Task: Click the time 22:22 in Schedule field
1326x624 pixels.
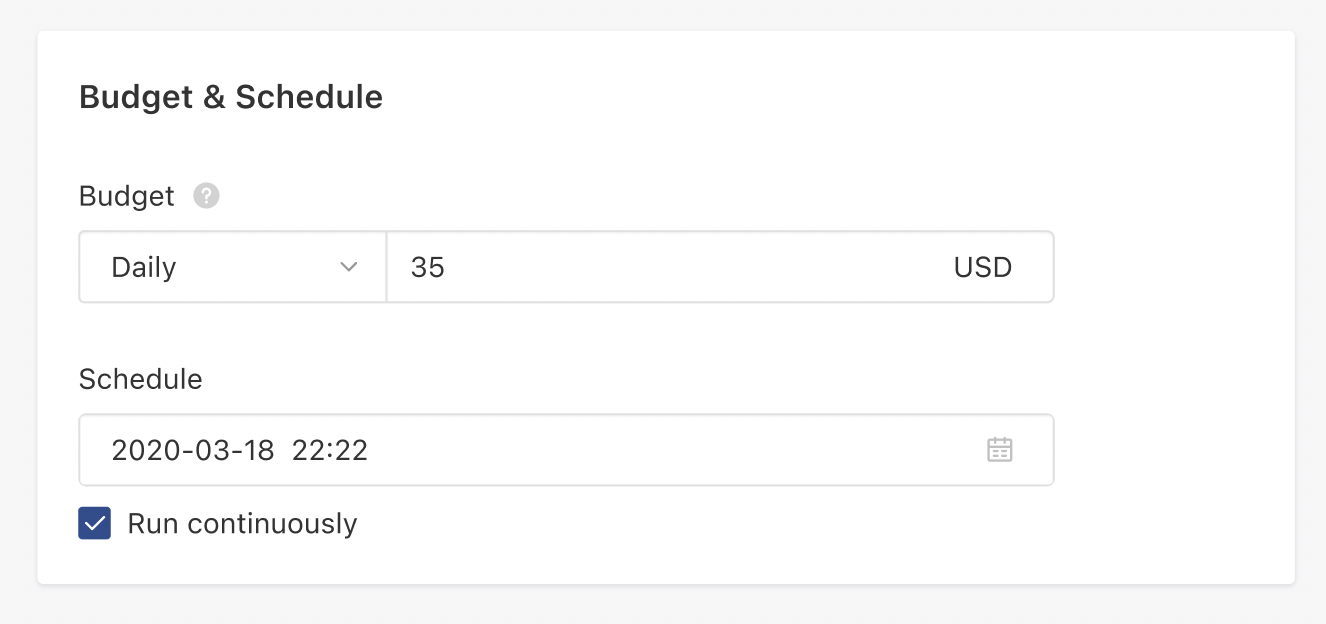Action: click(x=330, y=450)
